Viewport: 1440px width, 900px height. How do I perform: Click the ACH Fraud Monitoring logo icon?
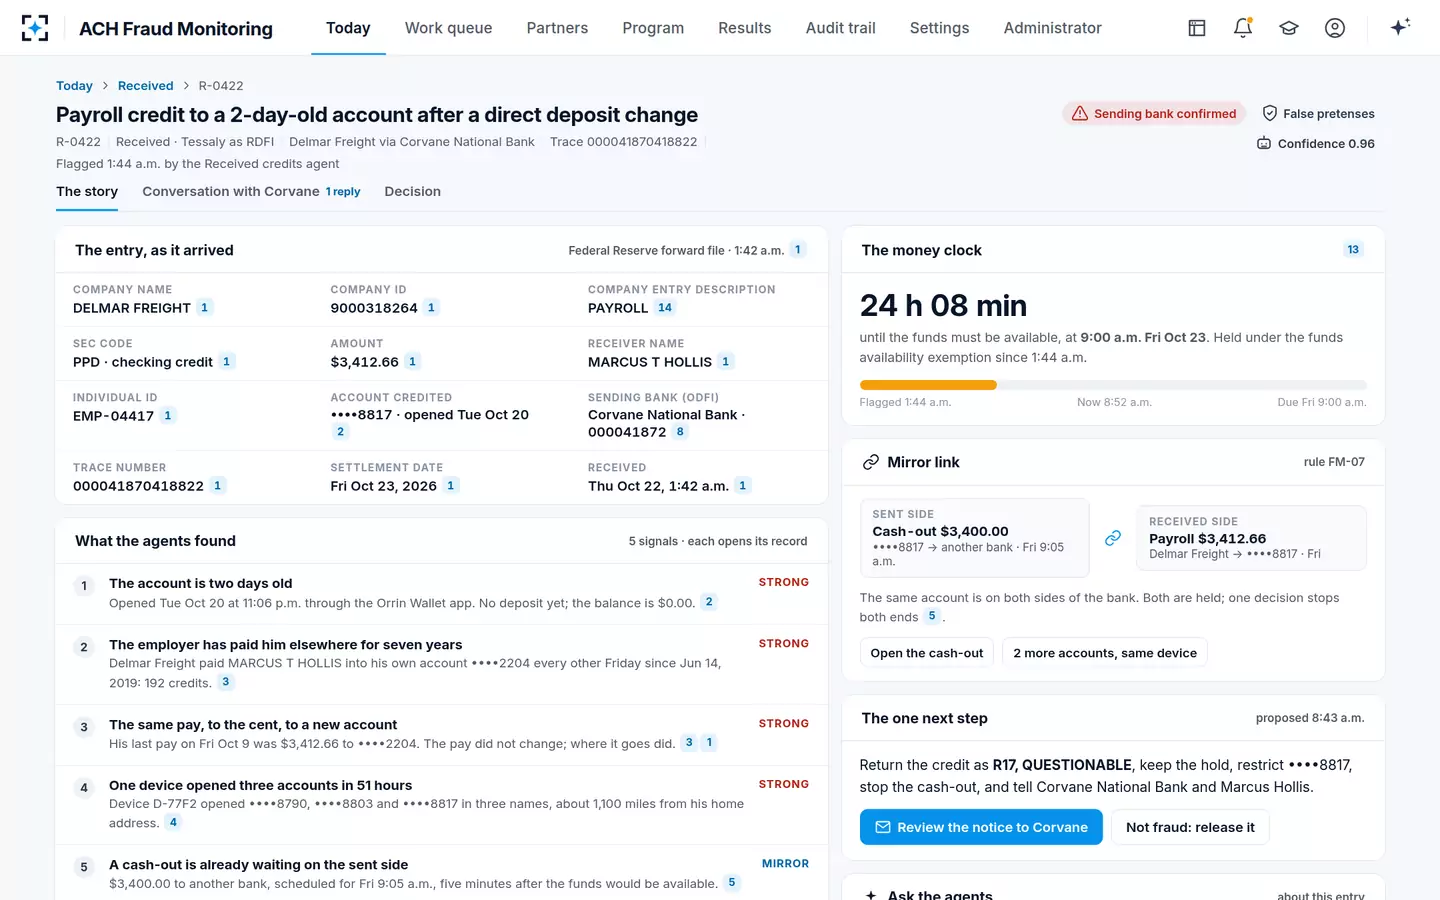click(35, 28)
